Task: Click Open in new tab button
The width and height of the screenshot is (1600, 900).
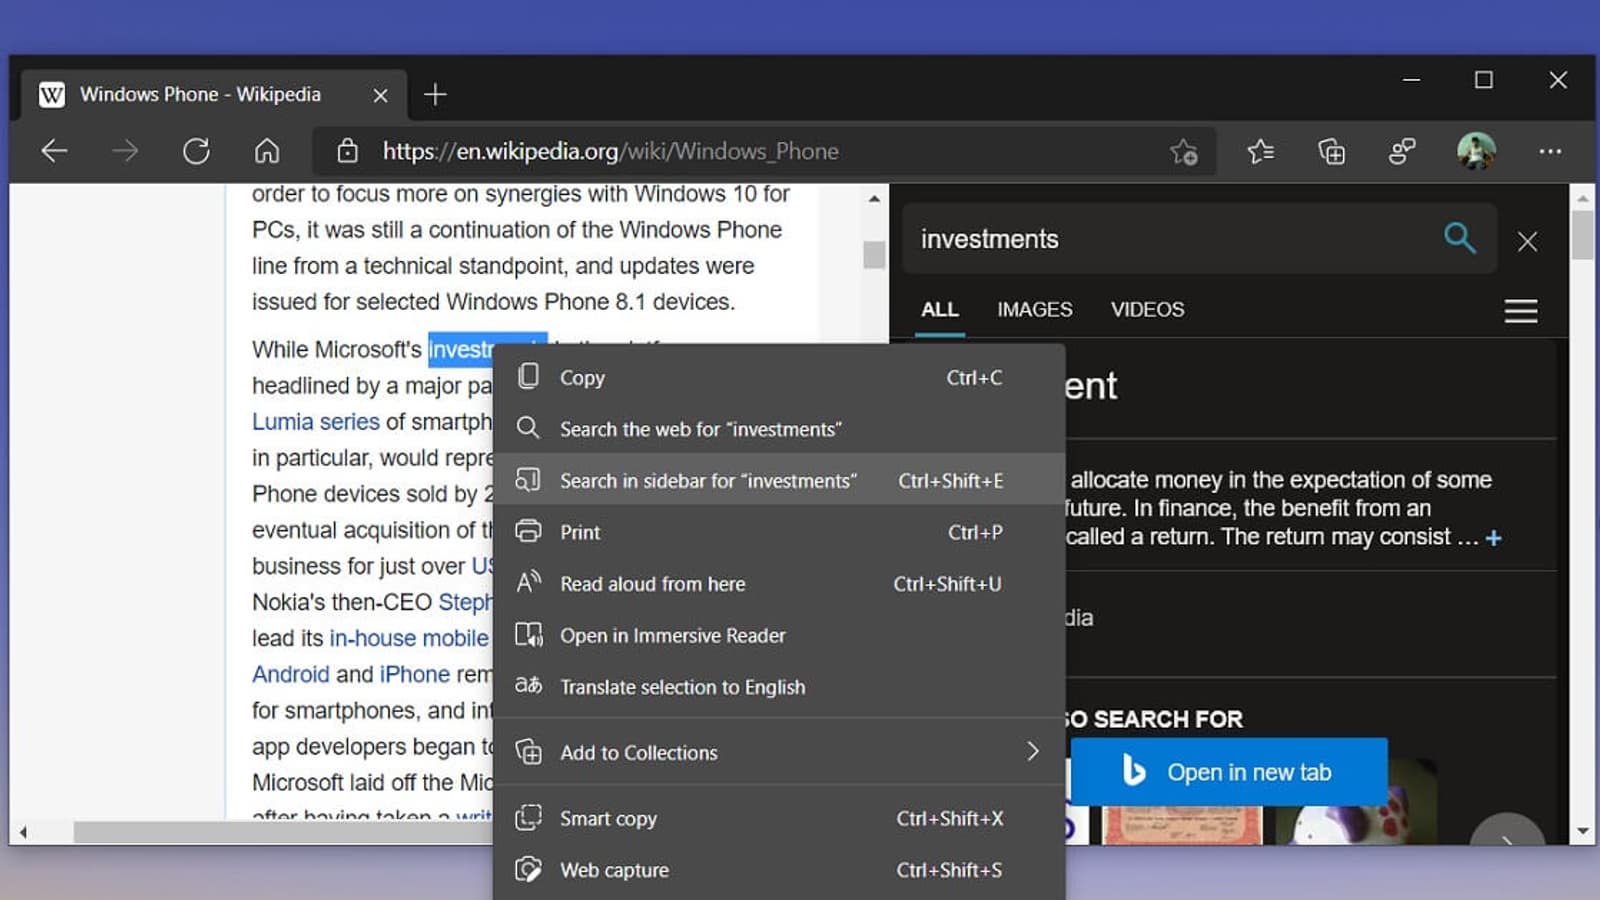Action: tap(1229, 772)
